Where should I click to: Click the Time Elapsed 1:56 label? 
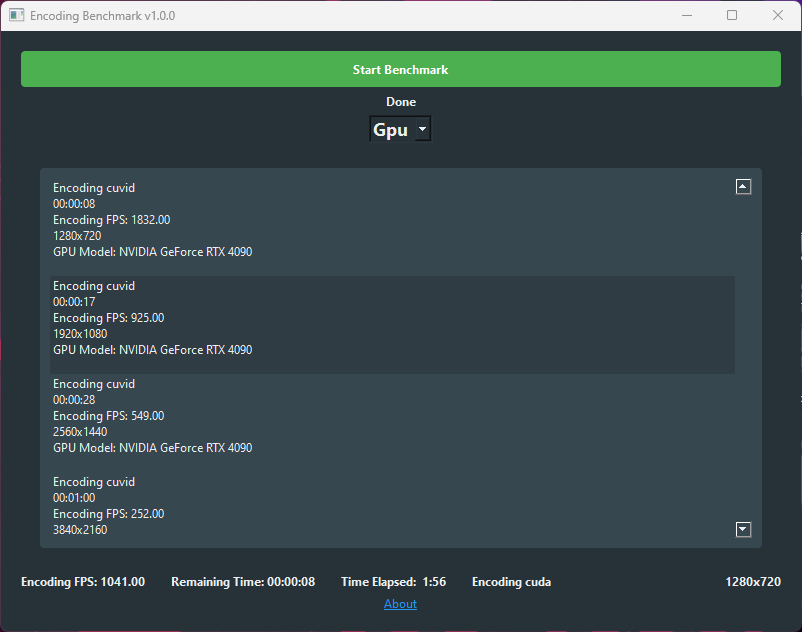click(393, 582)
